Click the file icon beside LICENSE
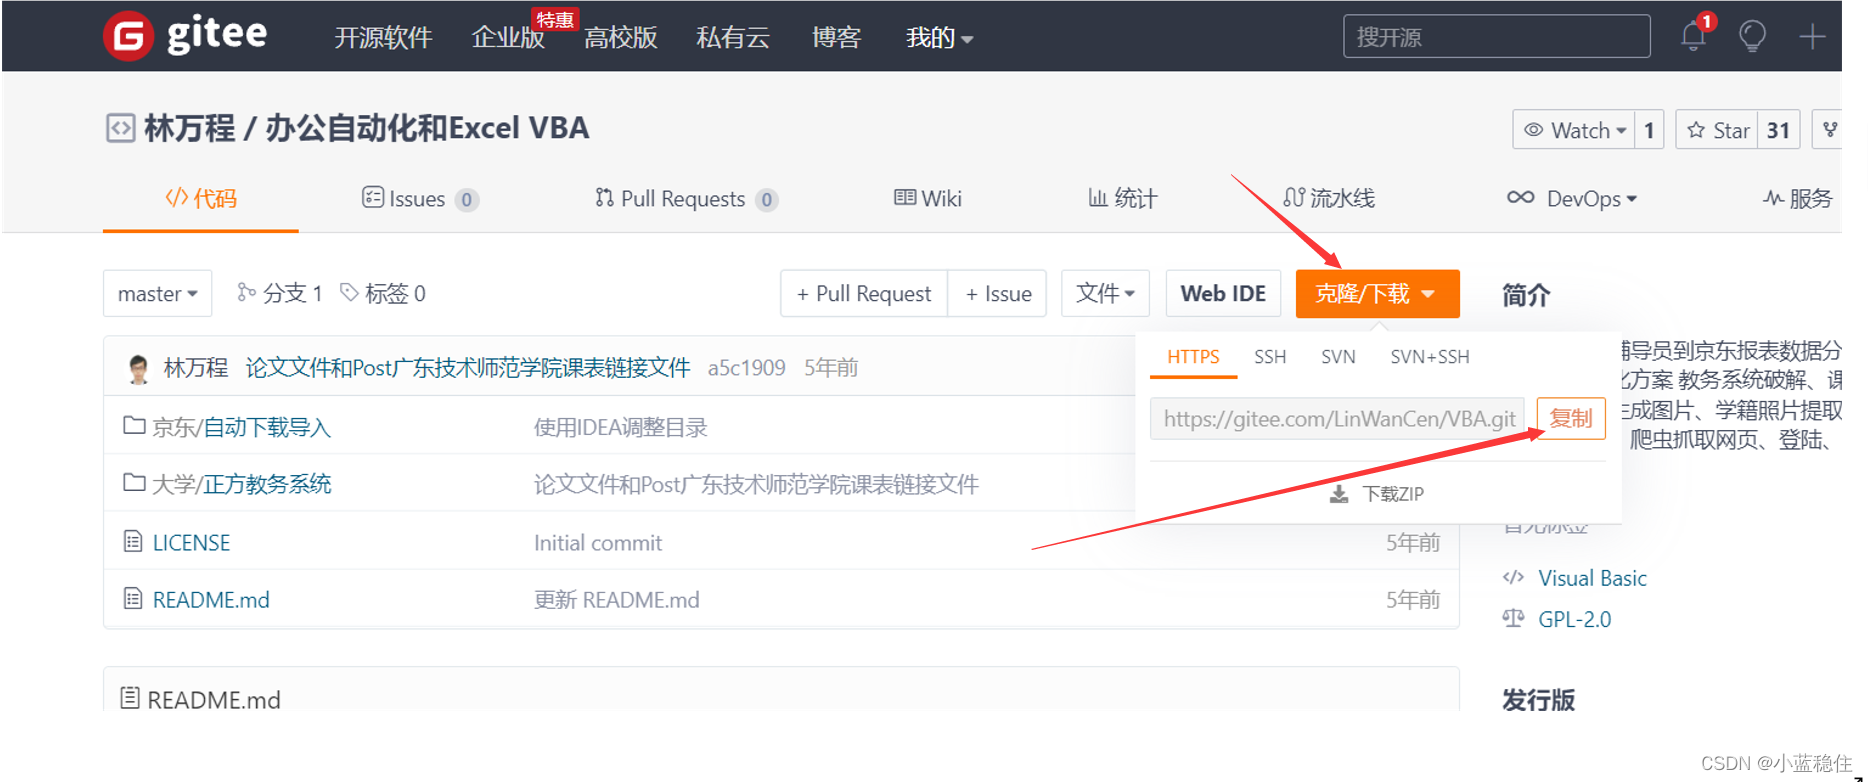This screenshot has height=782, width=1868. click(133, 541)
